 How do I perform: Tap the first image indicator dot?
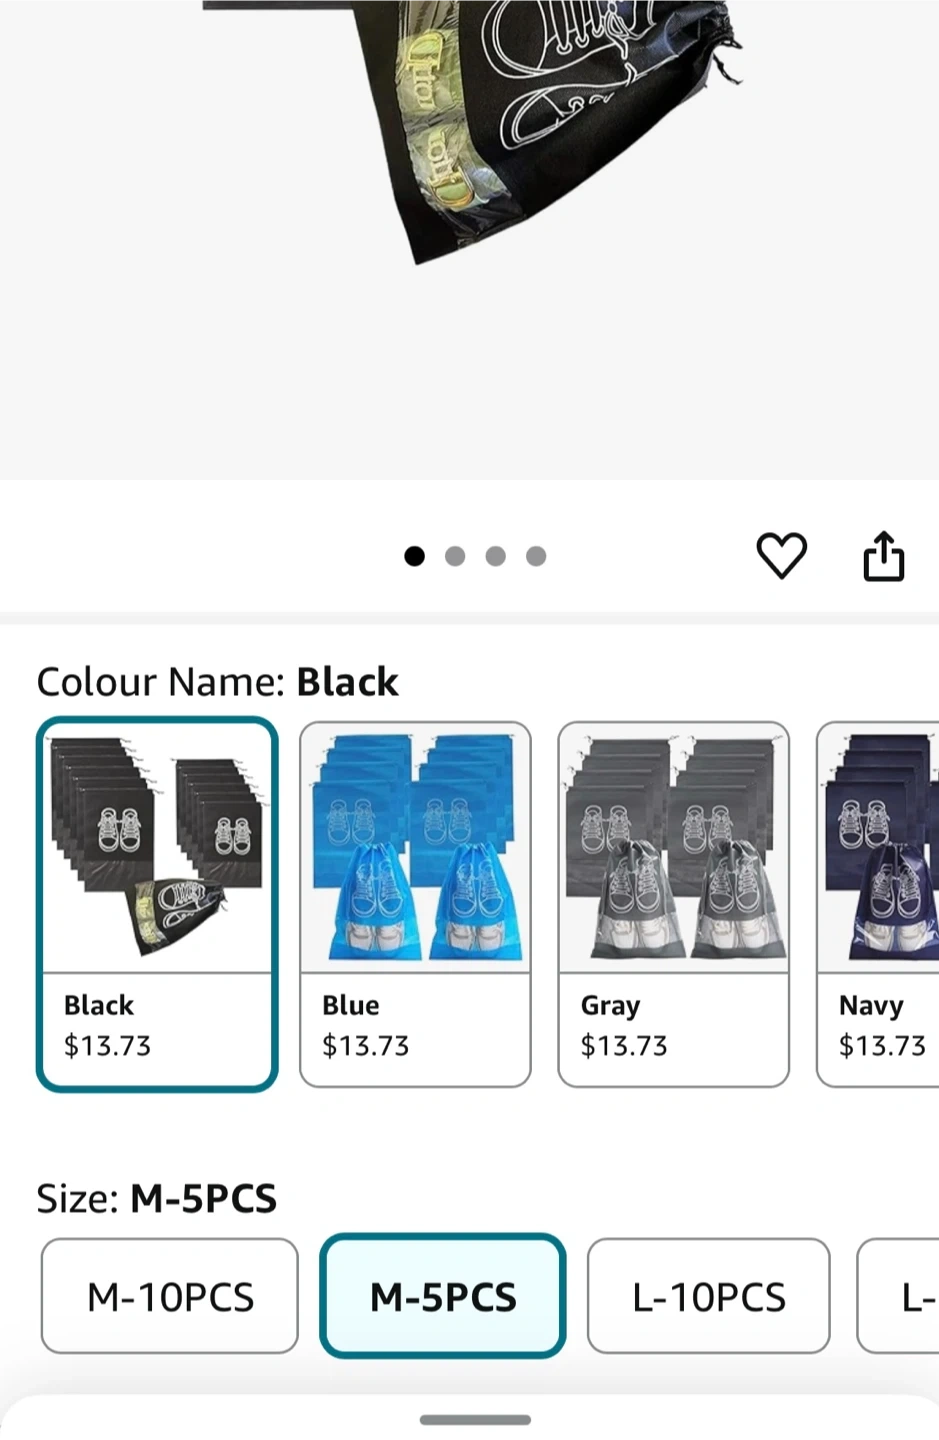coord(414,556)
